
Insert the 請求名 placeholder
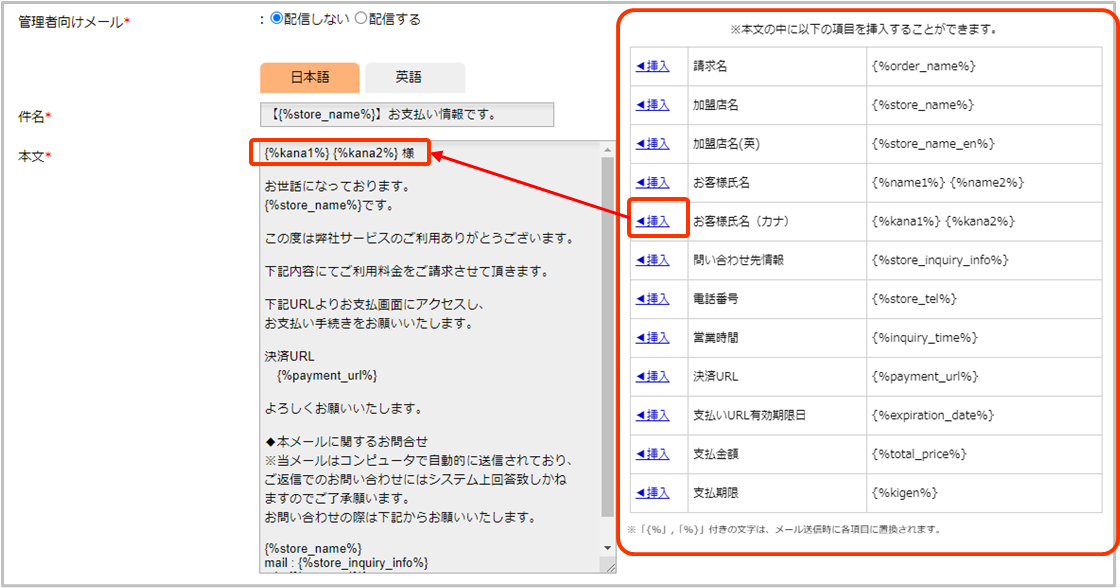click(x=652, y=66)
